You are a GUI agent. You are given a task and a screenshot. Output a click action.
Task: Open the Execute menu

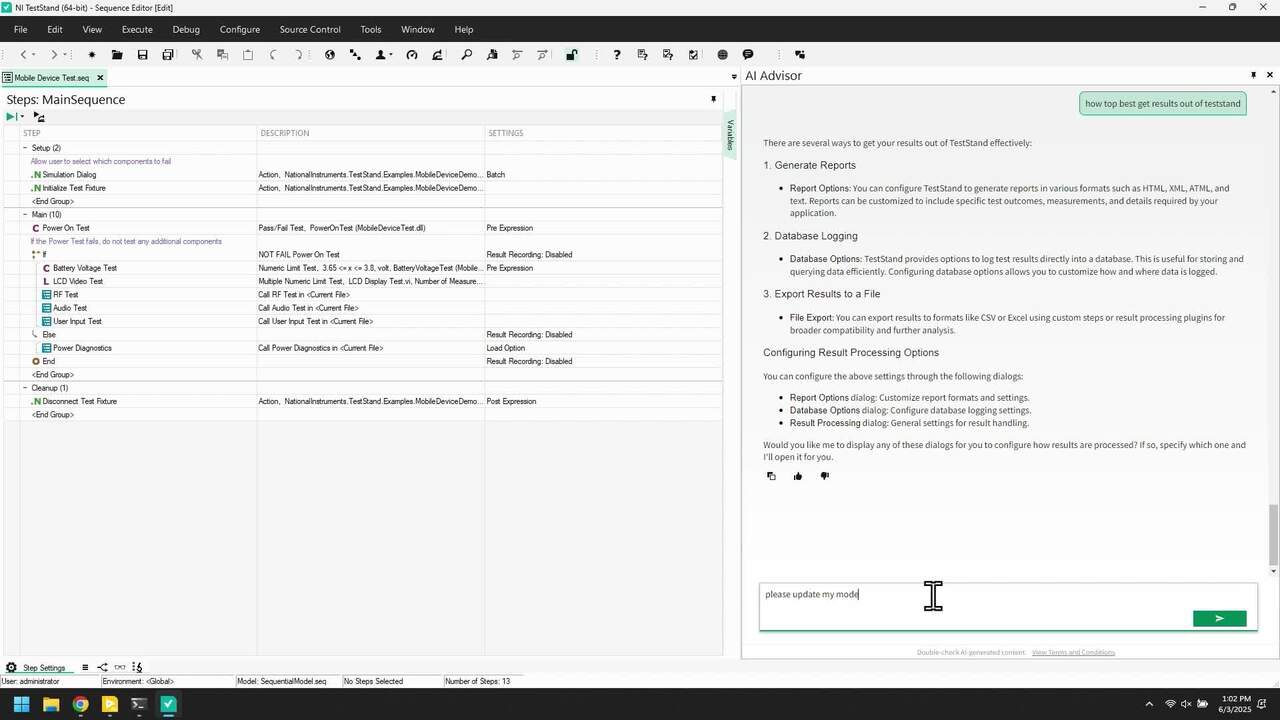(136, 29)
